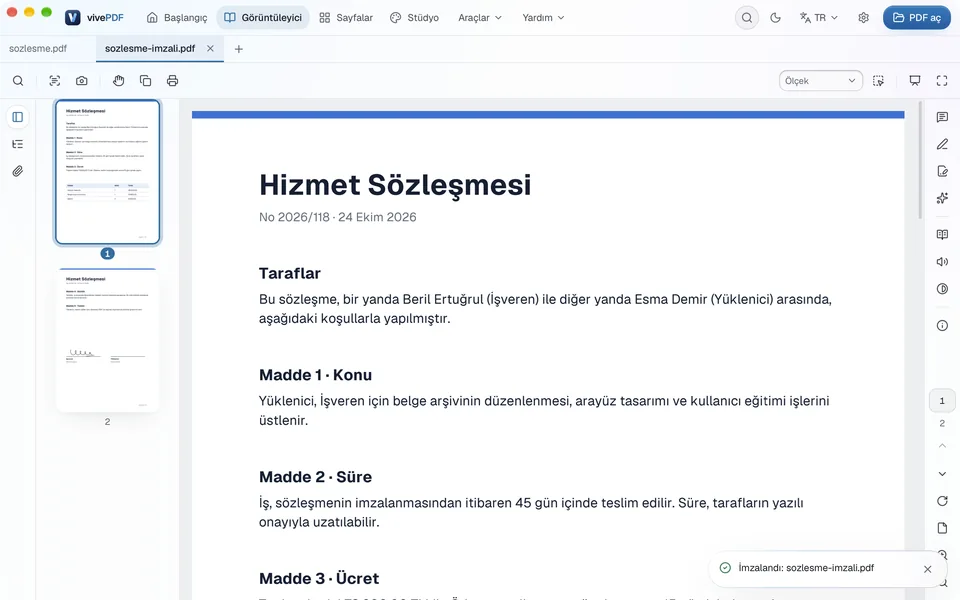Select the sozlesme-imzali.pdf tab
Image resolution: width=960 pixels, height=600 pixels.
tap(150, 48)
